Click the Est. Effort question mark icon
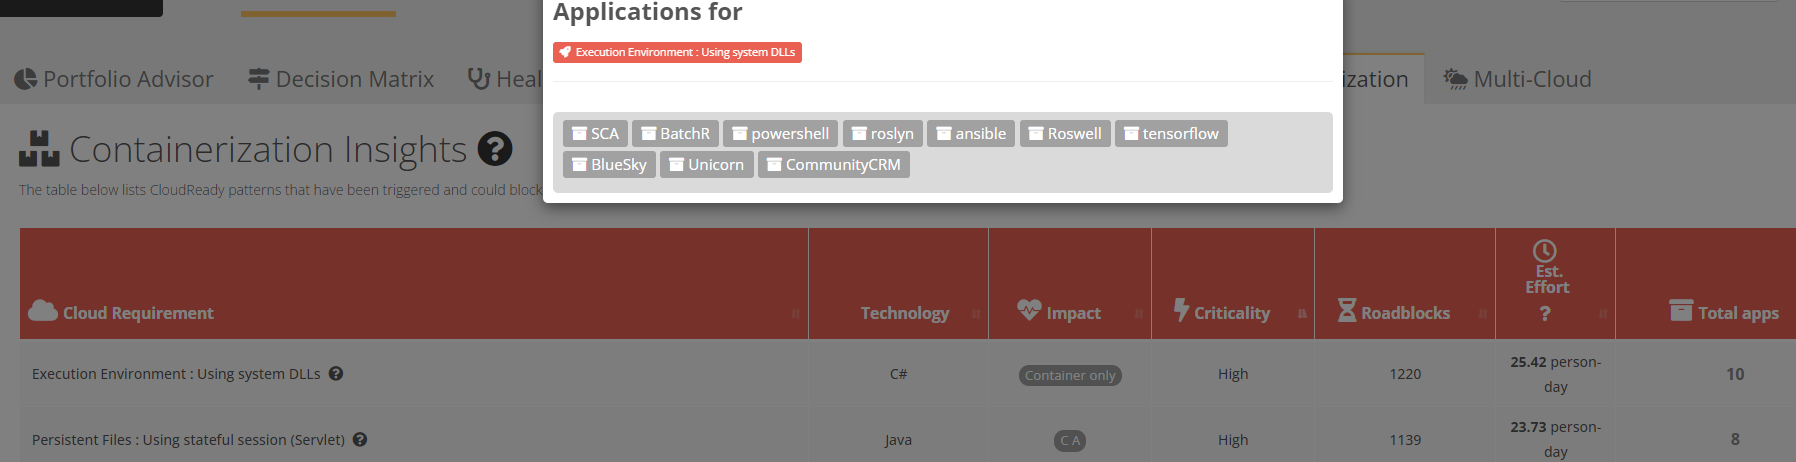Screen dimensions: 1796x462 [x=1545, y=313]
